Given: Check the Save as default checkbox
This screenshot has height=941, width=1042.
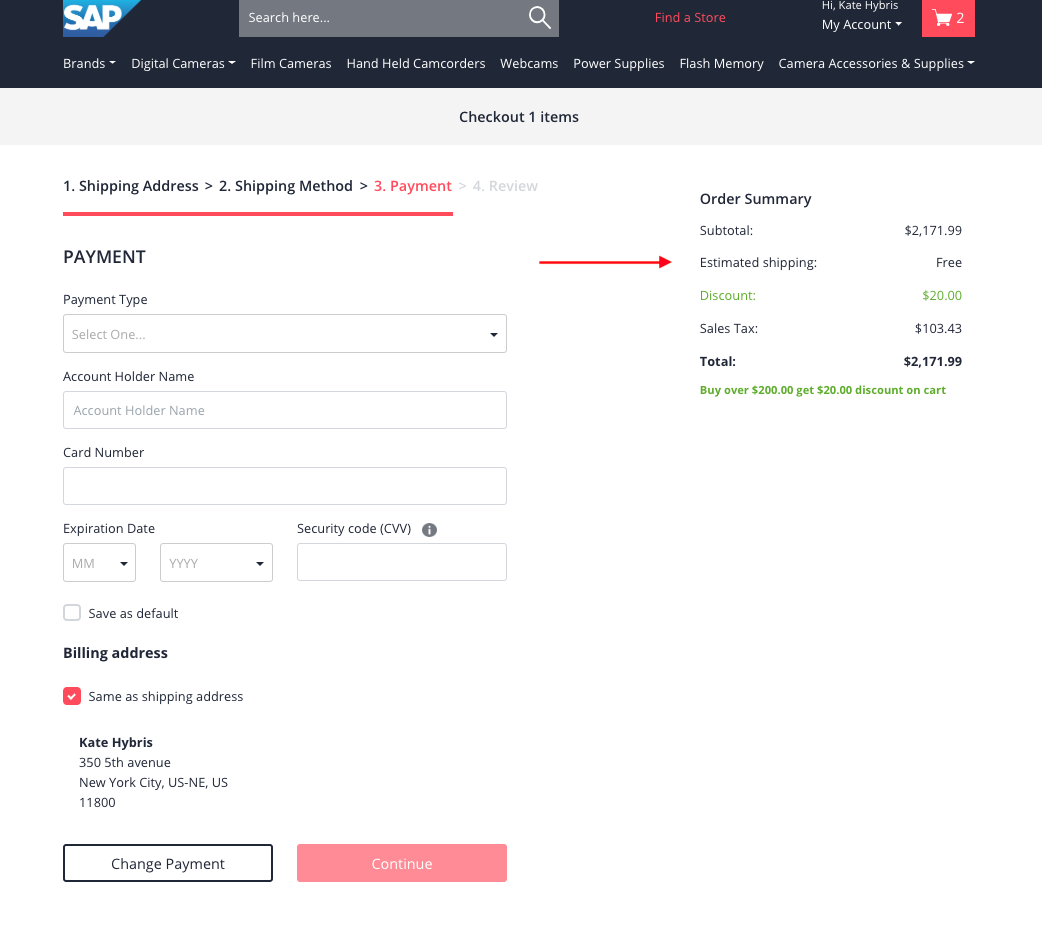Looking at the screenshot, I should pos(72,613).
